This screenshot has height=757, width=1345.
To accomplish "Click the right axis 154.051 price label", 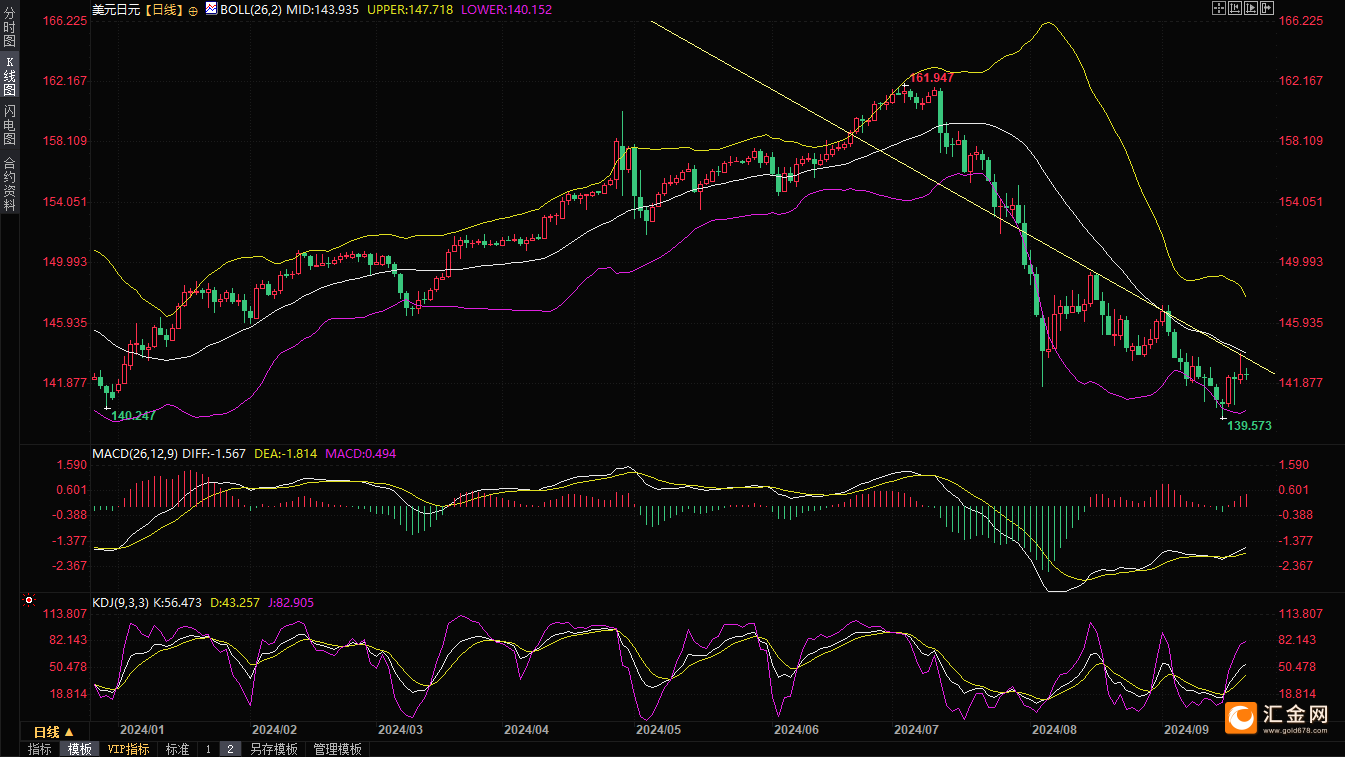I will coord(1301,202).
